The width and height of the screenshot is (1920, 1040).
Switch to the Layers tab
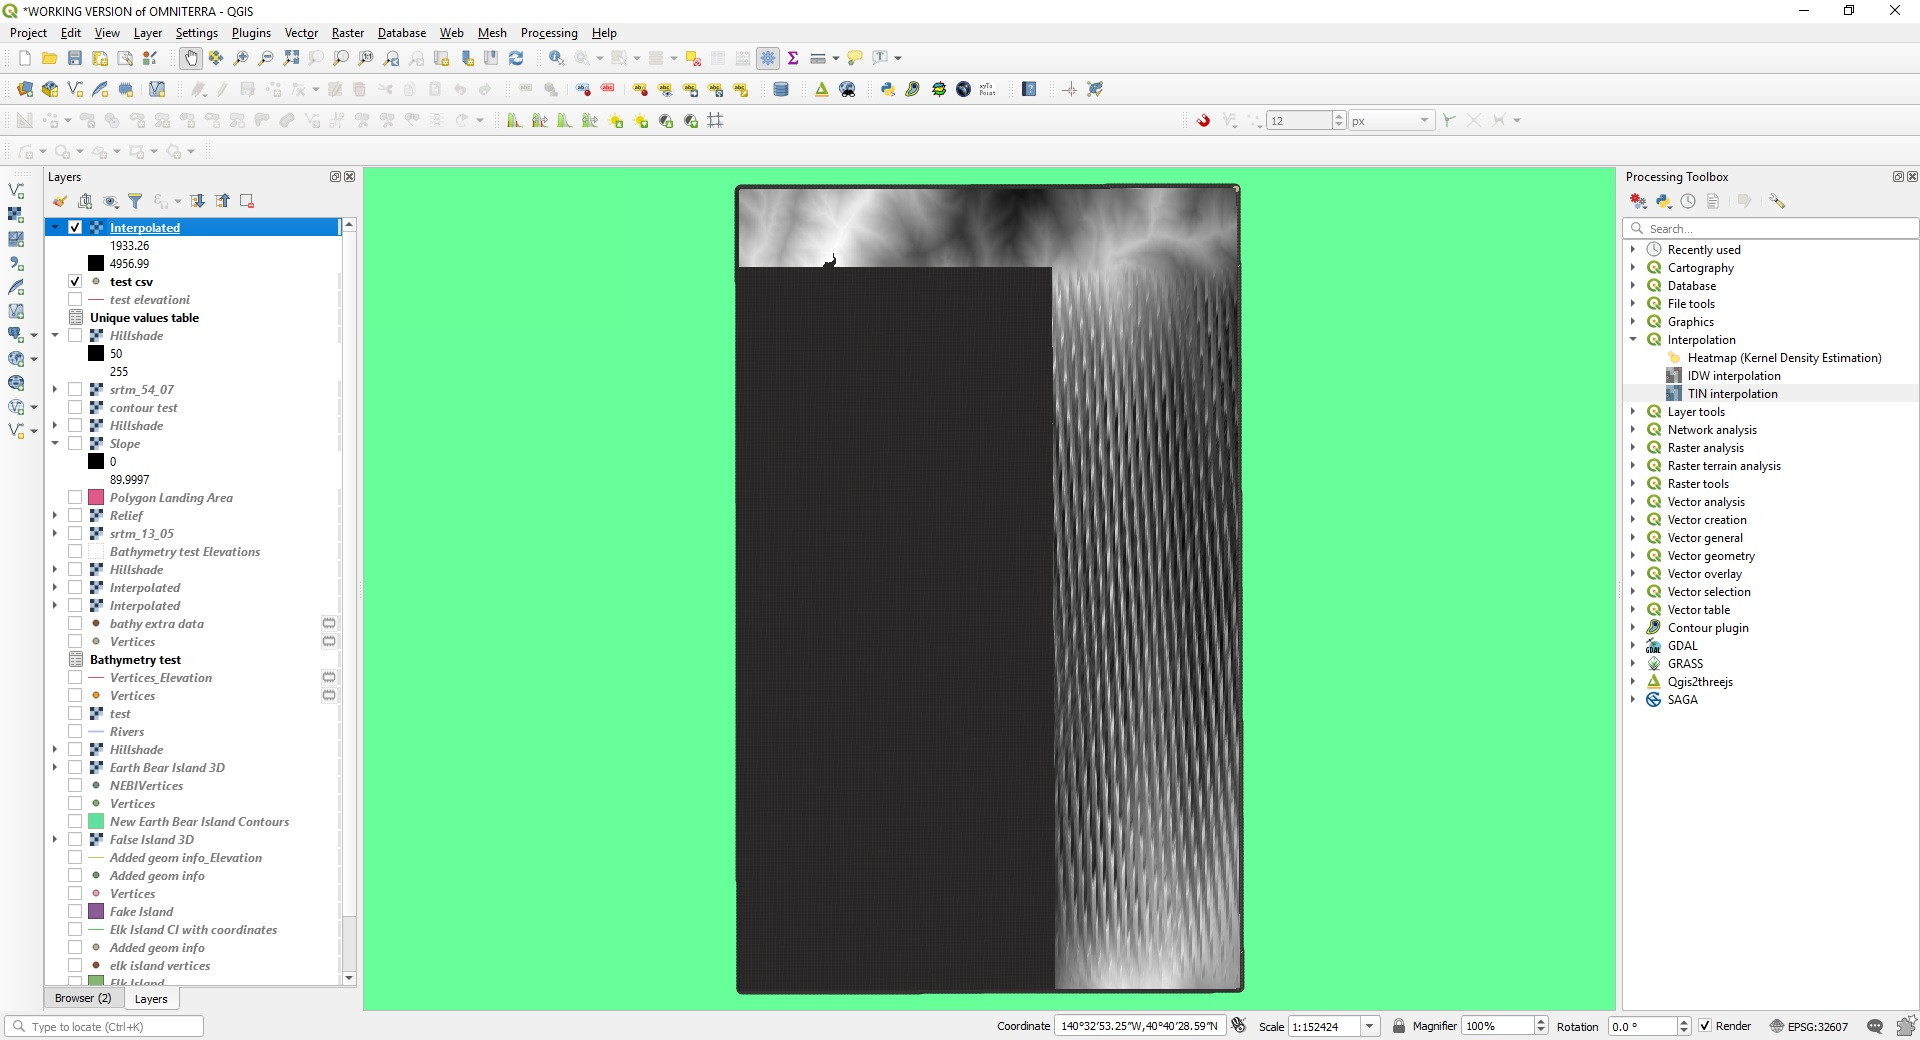pyautogui.click(x=151, y=998)
